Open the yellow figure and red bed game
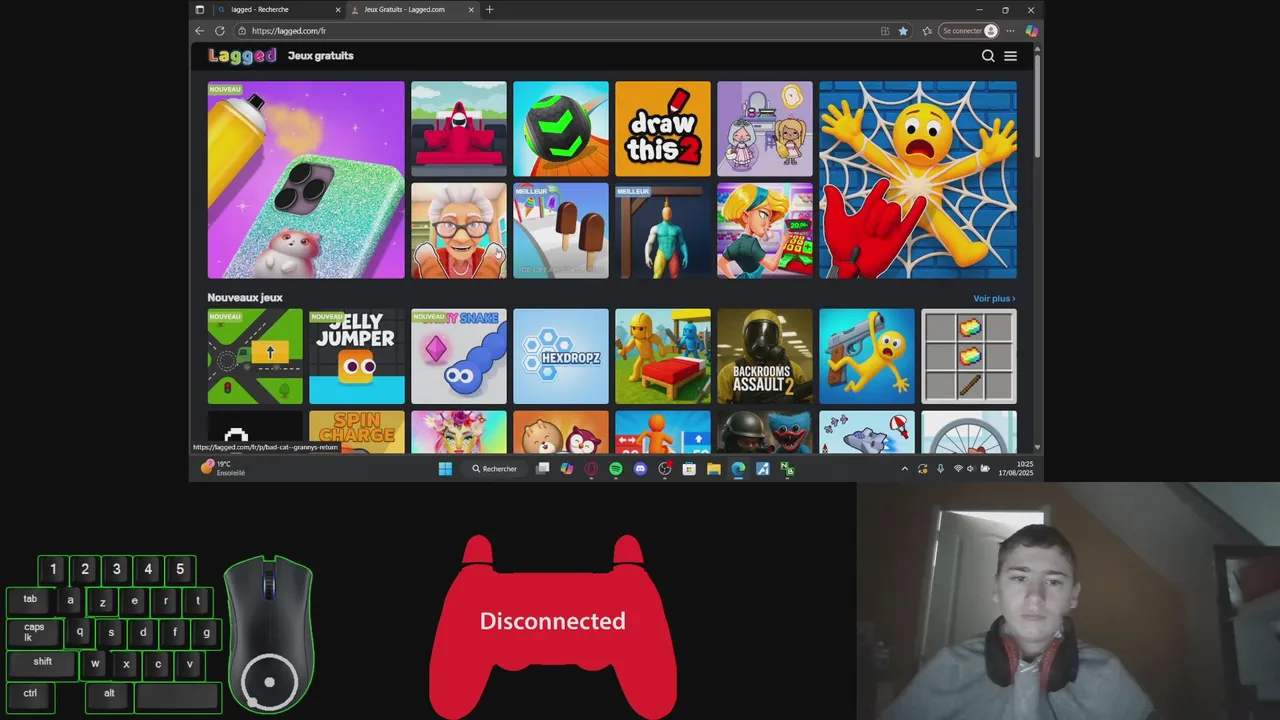 (x=663, y=356)
